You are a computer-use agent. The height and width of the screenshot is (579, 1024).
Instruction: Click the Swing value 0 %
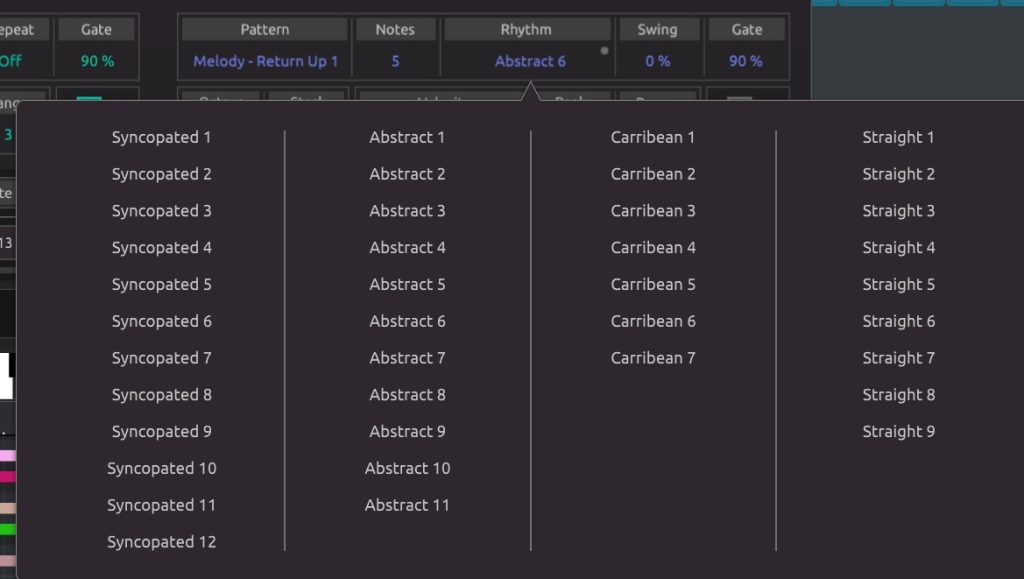coord(657,62)
